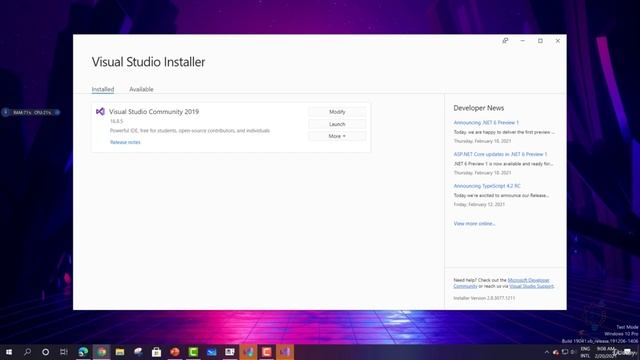Open taskbar Search magnifier
640x360 pixels.
pos(27,352)
